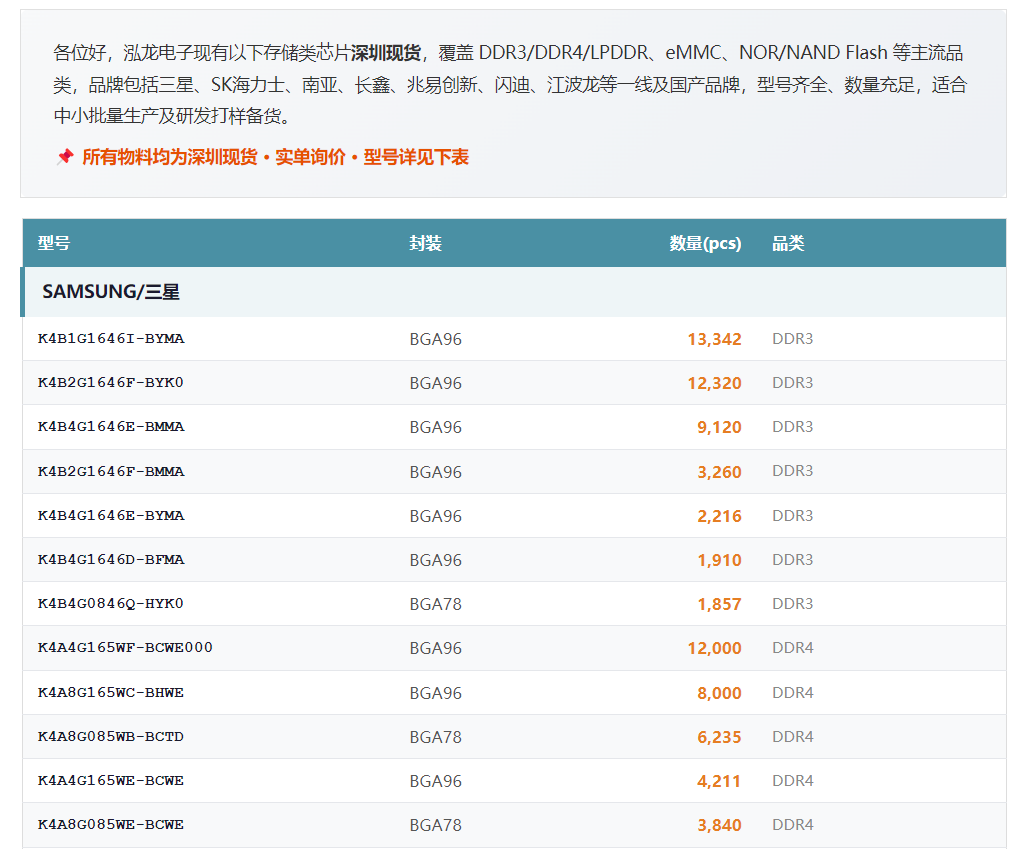Click DDR3 in the K4B4G0846Q-HYK0 row
Viewport: 1027px width, 849px height.
click(793, 603)
